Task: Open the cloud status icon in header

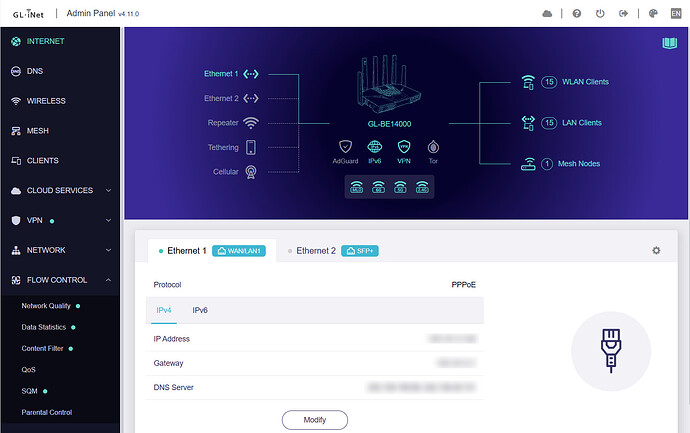Action: (547, 14)
